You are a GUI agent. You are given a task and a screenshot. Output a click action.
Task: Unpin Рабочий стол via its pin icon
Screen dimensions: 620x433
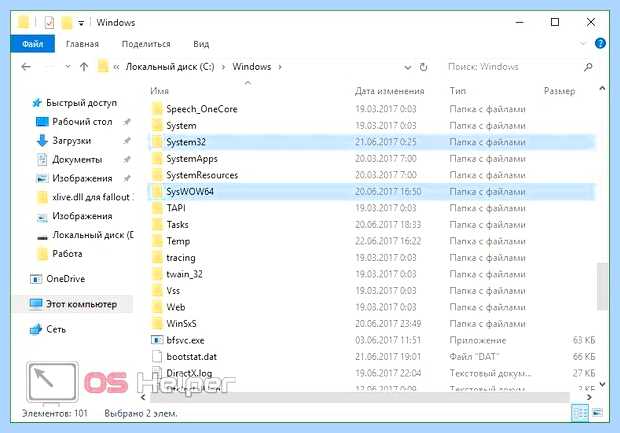tap(127, 122)
